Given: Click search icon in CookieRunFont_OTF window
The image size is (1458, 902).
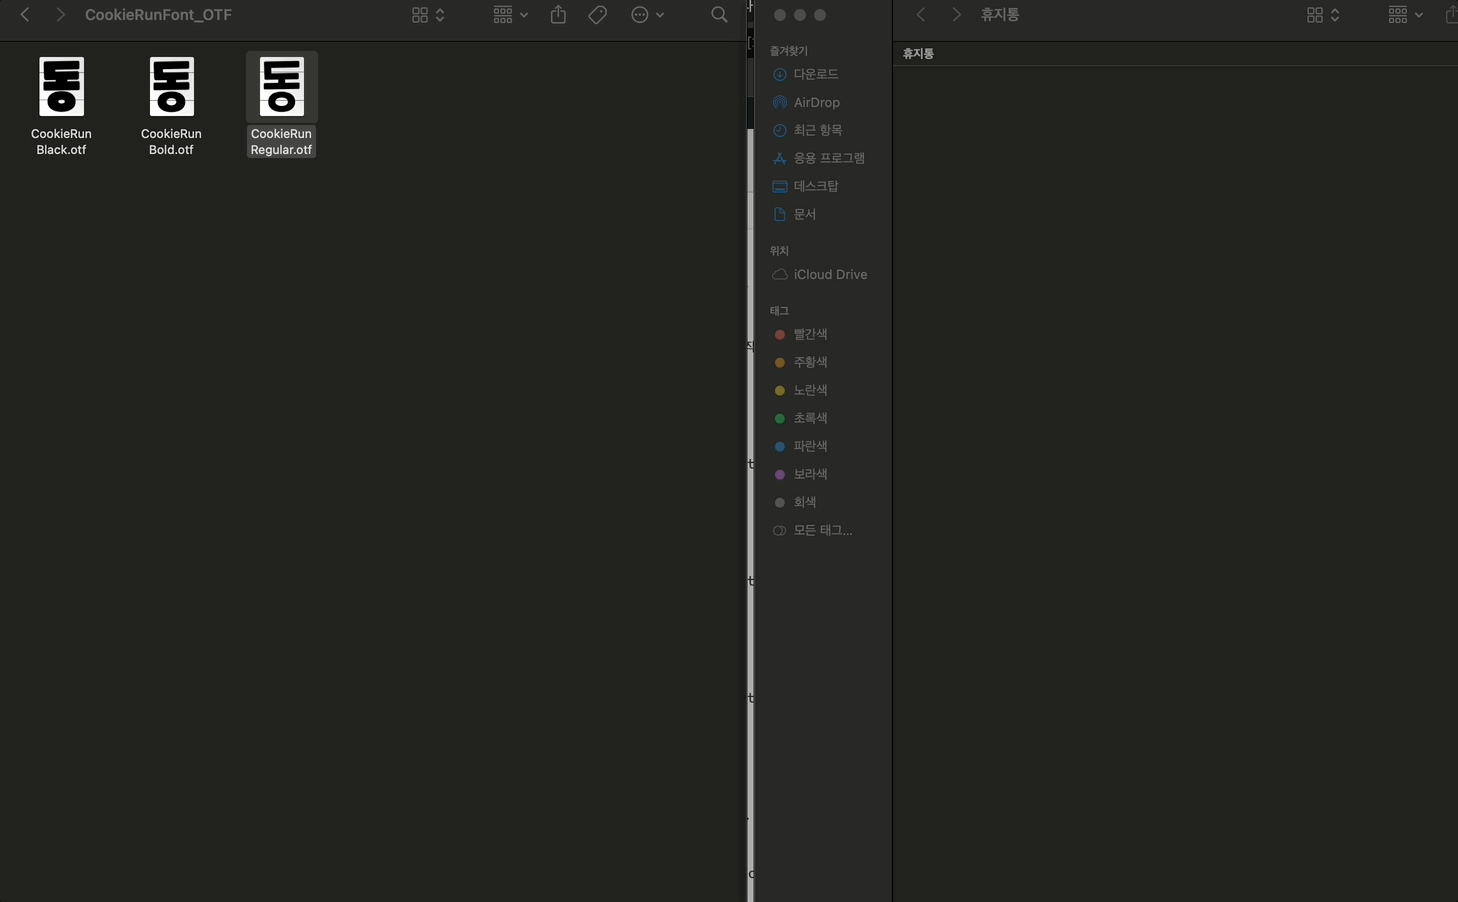Looking at the screenshot, I should point(719,15).
